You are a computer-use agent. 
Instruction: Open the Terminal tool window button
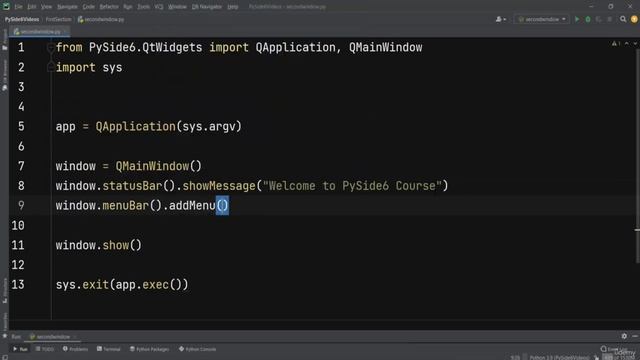(109, 349)
